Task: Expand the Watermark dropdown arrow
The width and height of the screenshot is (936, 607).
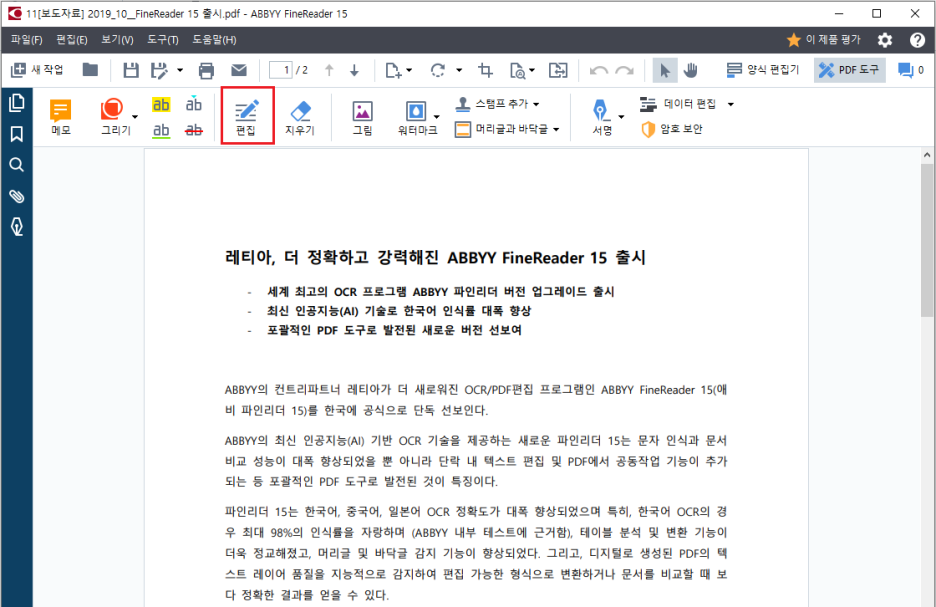Action: click(x=437, y=117)
